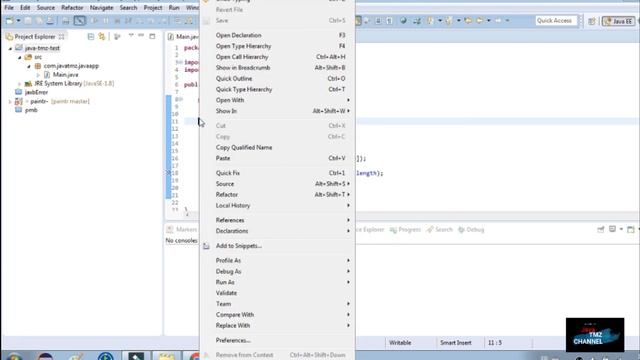Expand the Local History submenu
The height and width of the screenshot is (360, 640).
tap(278, 206)
